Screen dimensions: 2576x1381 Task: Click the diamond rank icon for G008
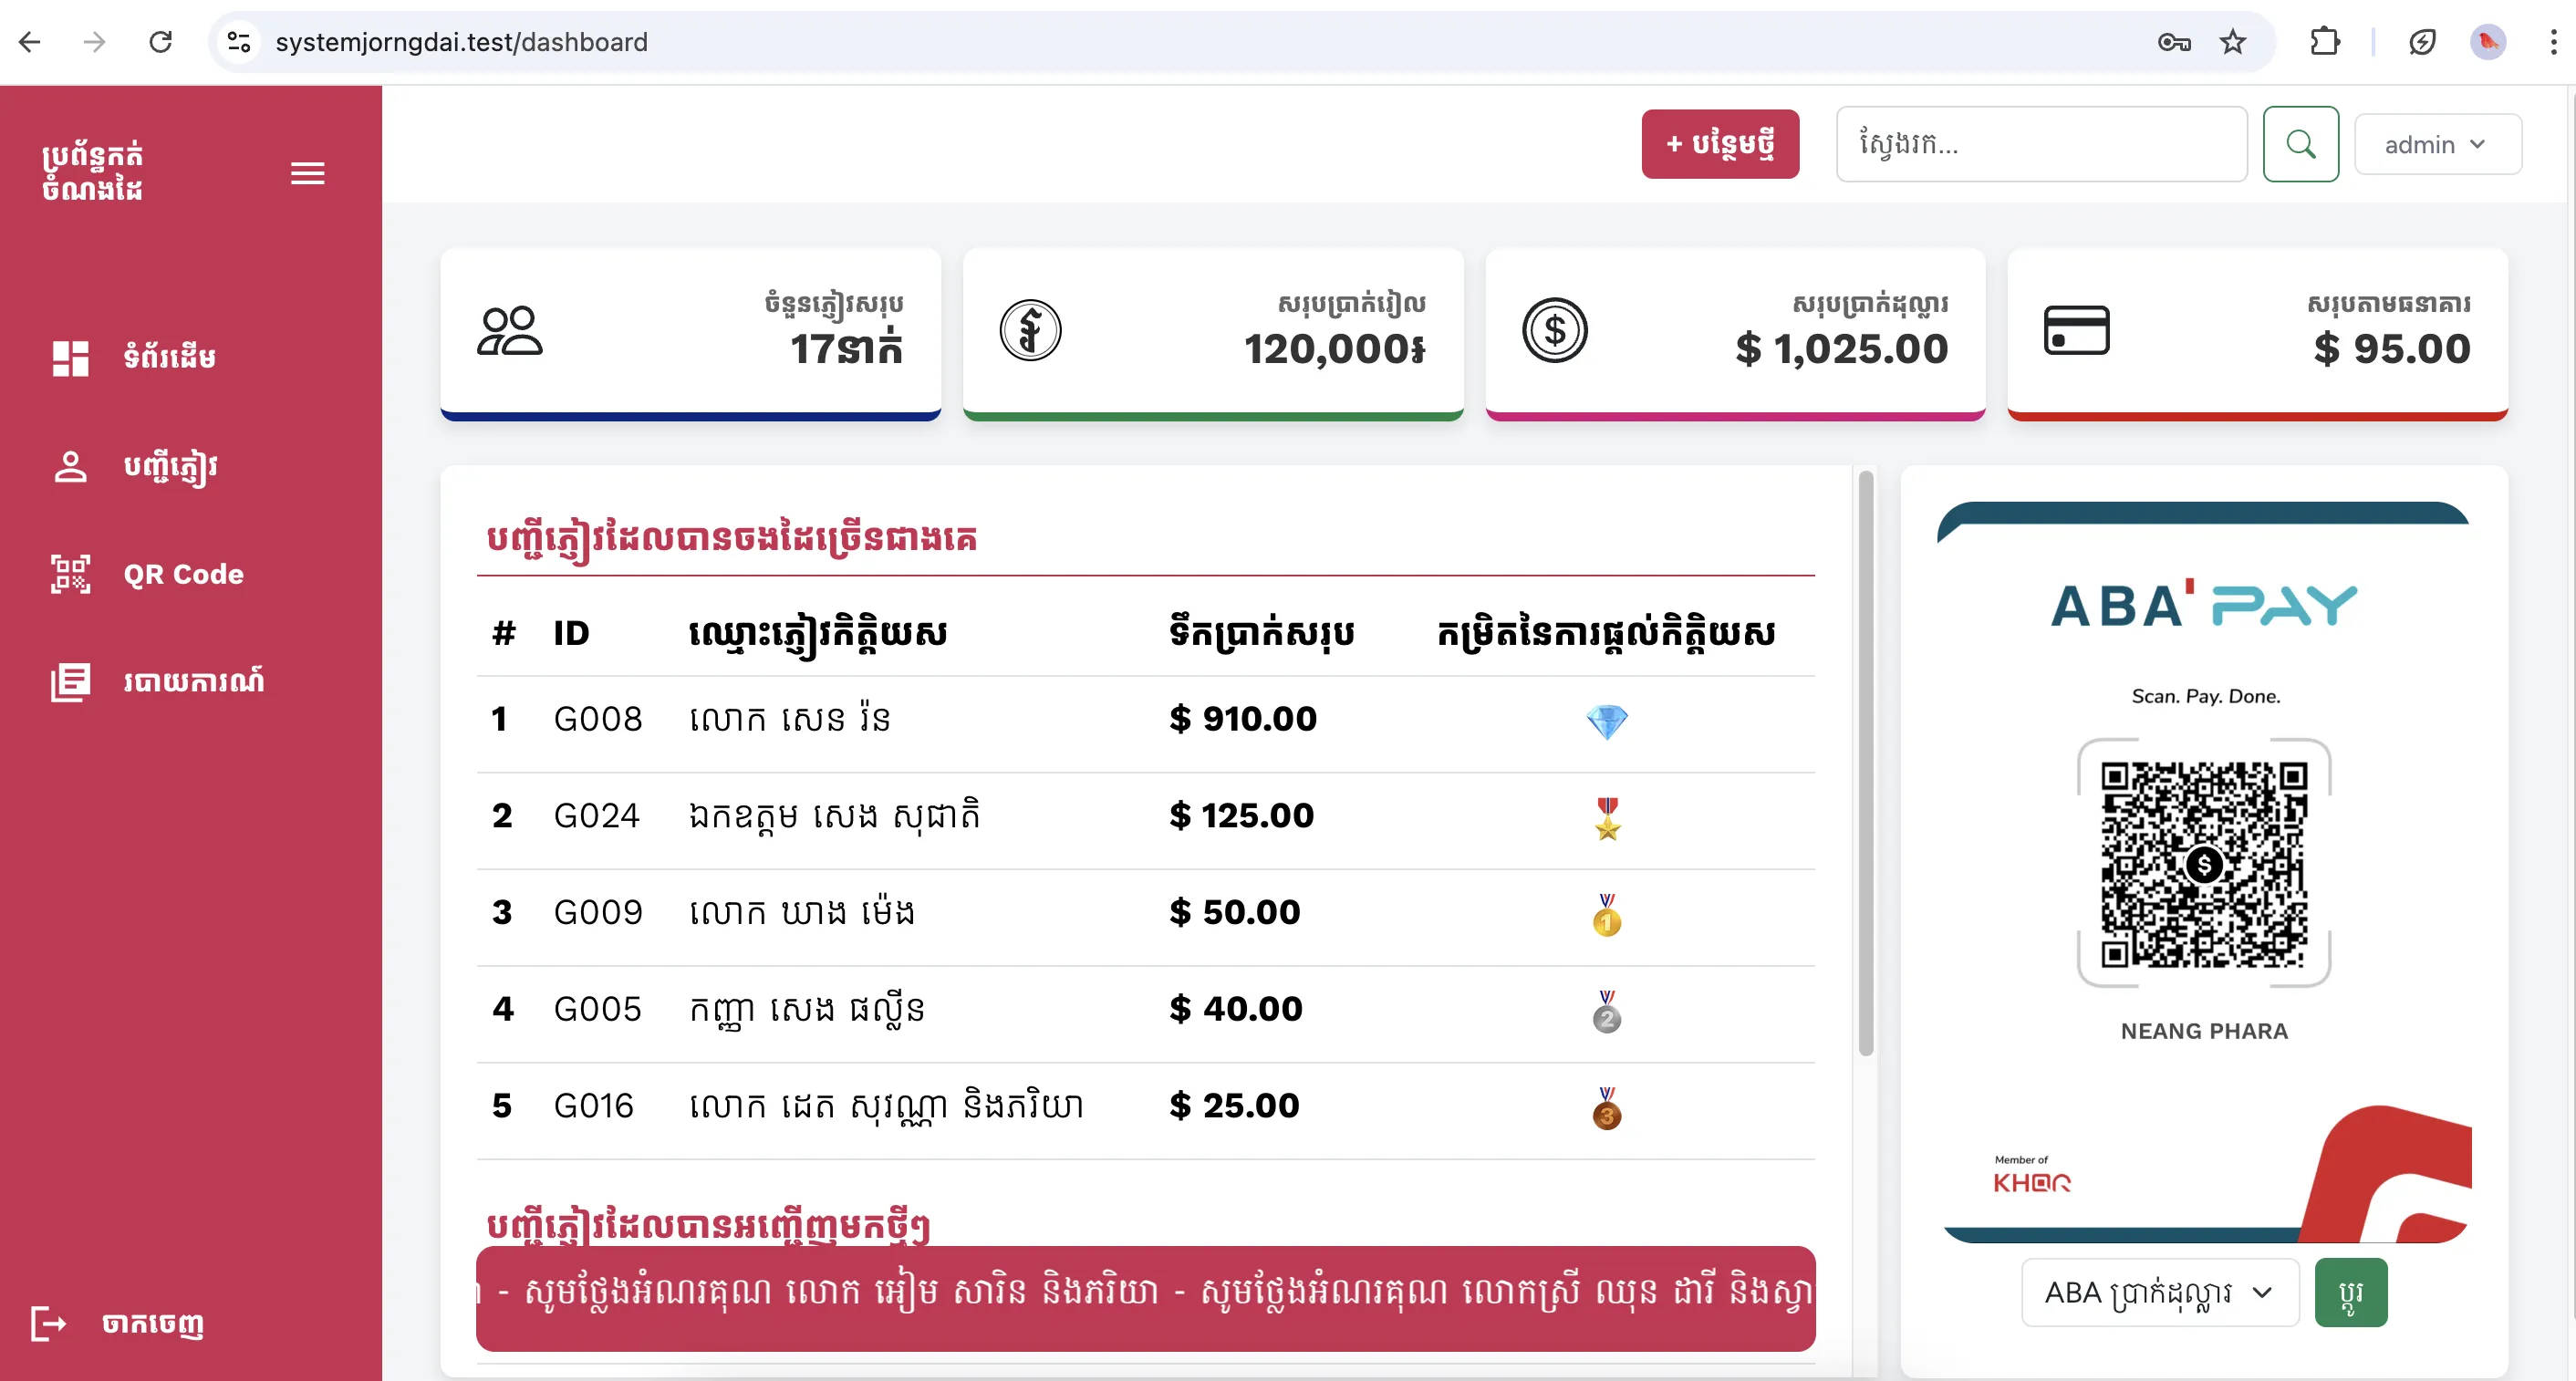[x=1606, y=721]
